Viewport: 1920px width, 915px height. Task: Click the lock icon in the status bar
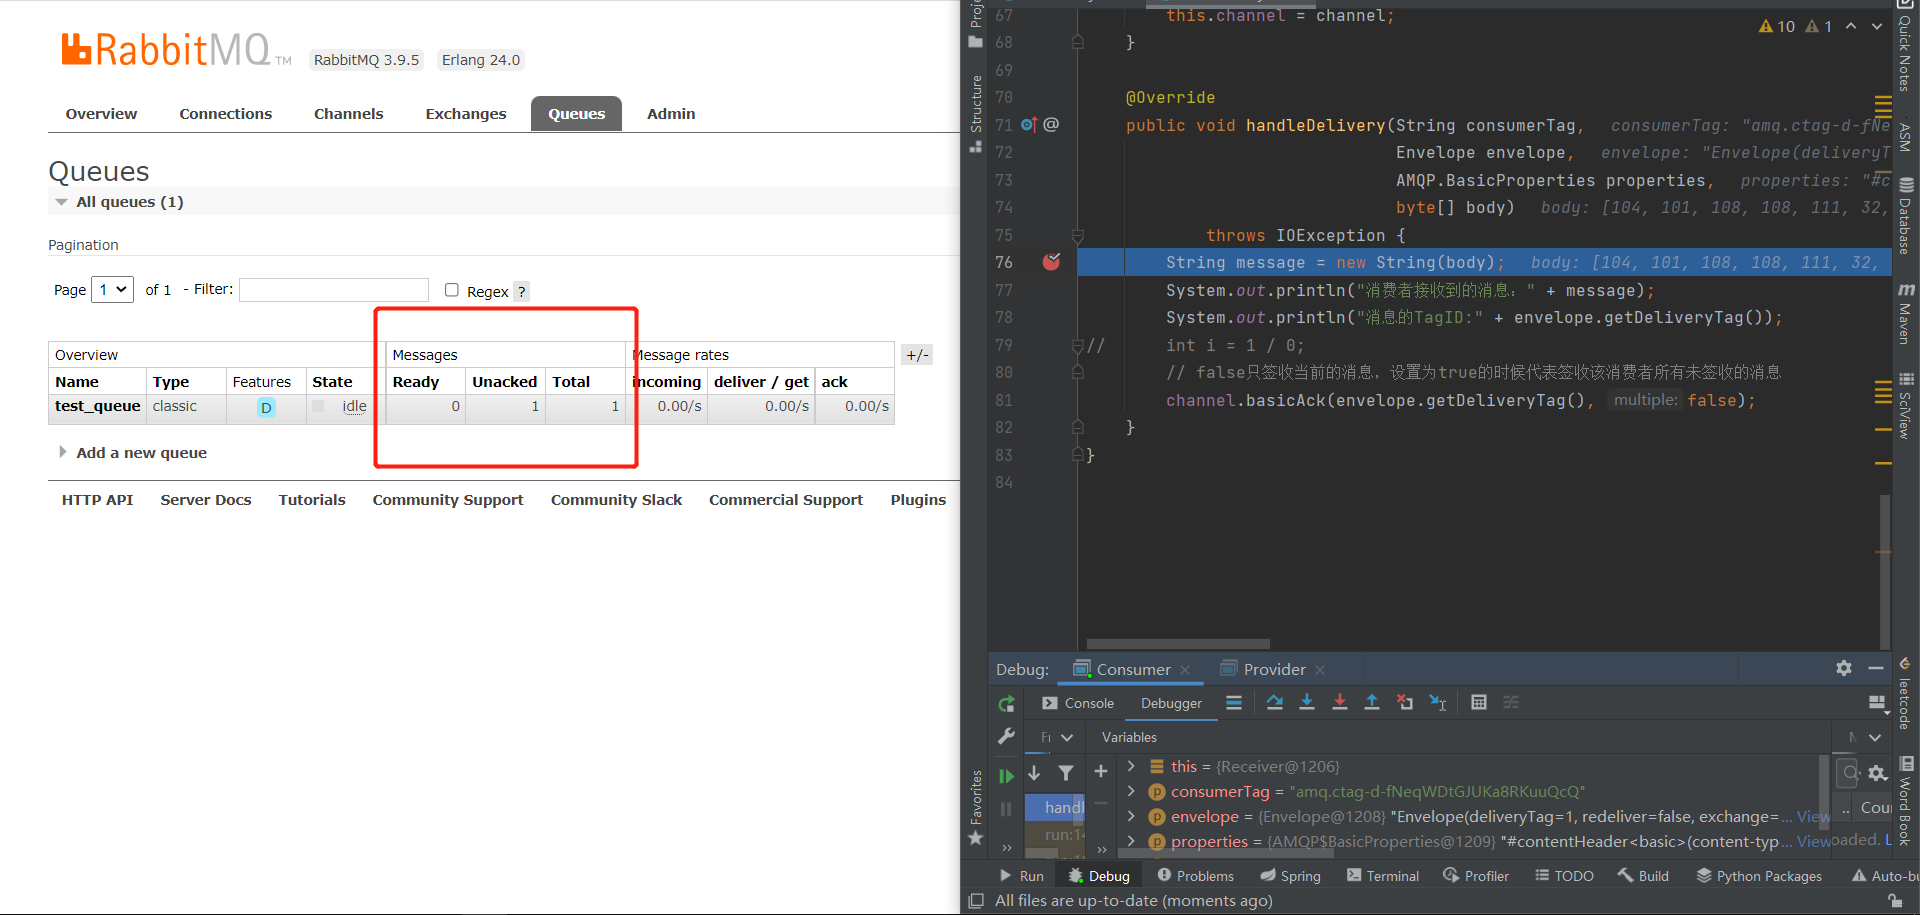[x=1895, y=901]
